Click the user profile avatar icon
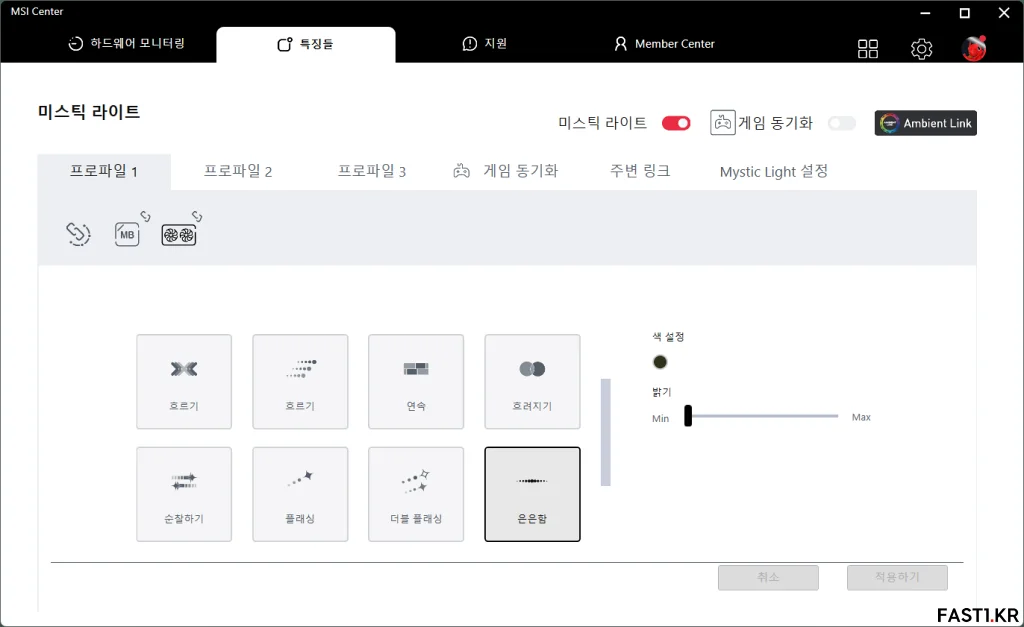Screen dimensions: 1024x627 pyautogui.click(x=973, y=49)
